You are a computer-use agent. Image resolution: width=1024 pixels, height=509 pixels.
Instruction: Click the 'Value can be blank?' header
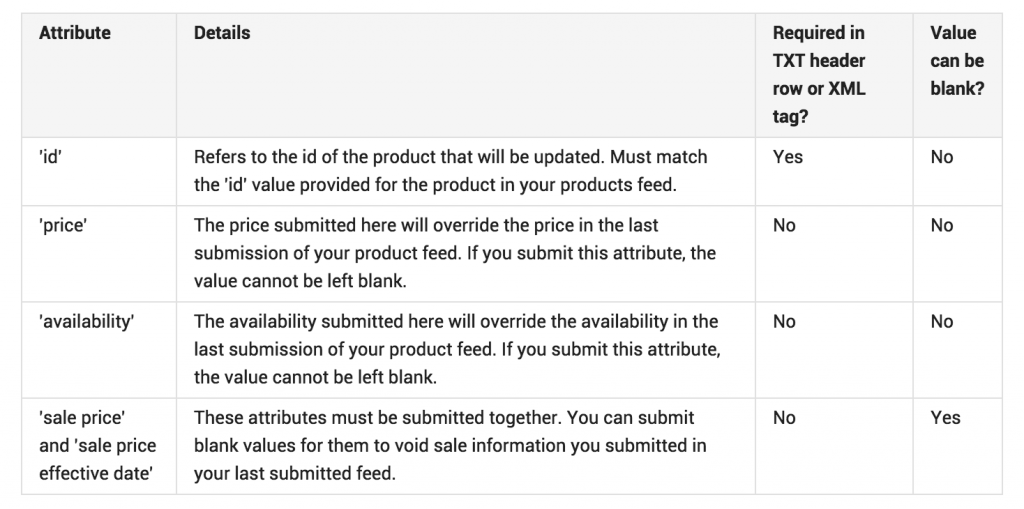pyautogui.click(x=957, y=61)
